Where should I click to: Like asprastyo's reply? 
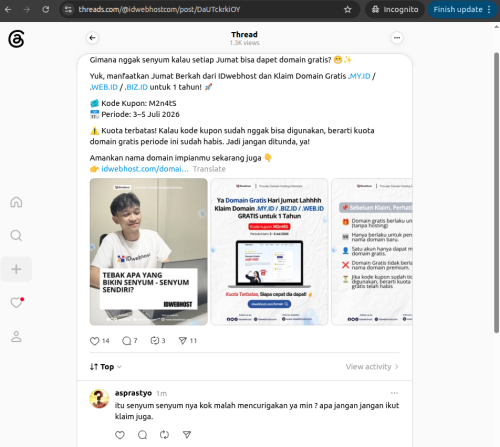tap(120, 435)
